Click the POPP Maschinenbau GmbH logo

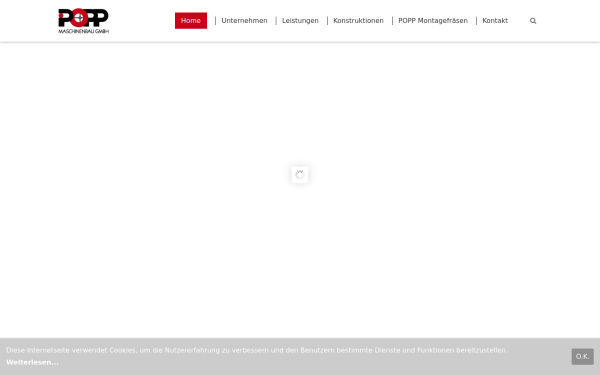(x=83, y=21)
